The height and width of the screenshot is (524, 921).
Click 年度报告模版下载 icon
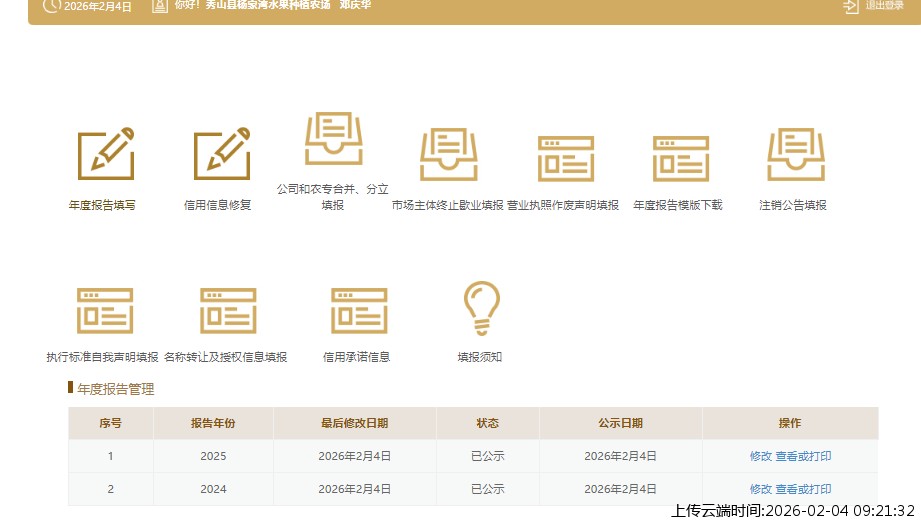pos(680,158)
